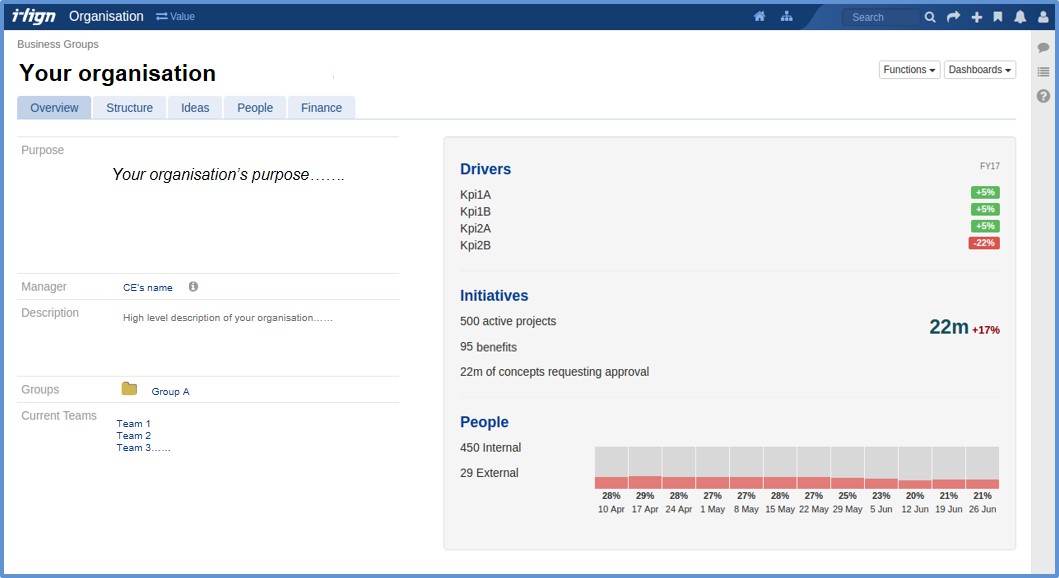
Task: Click the share arrow icon
Action: pyautogui.click(x=953, y=17)
